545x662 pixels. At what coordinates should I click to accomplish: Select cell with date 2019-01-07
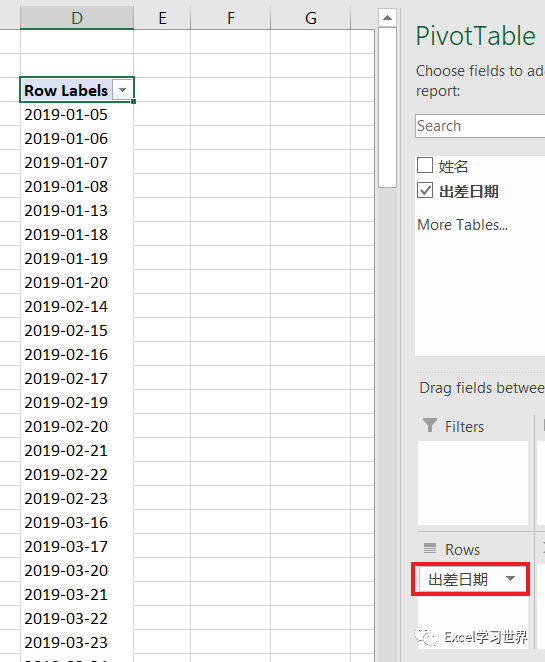pos(77,163)
